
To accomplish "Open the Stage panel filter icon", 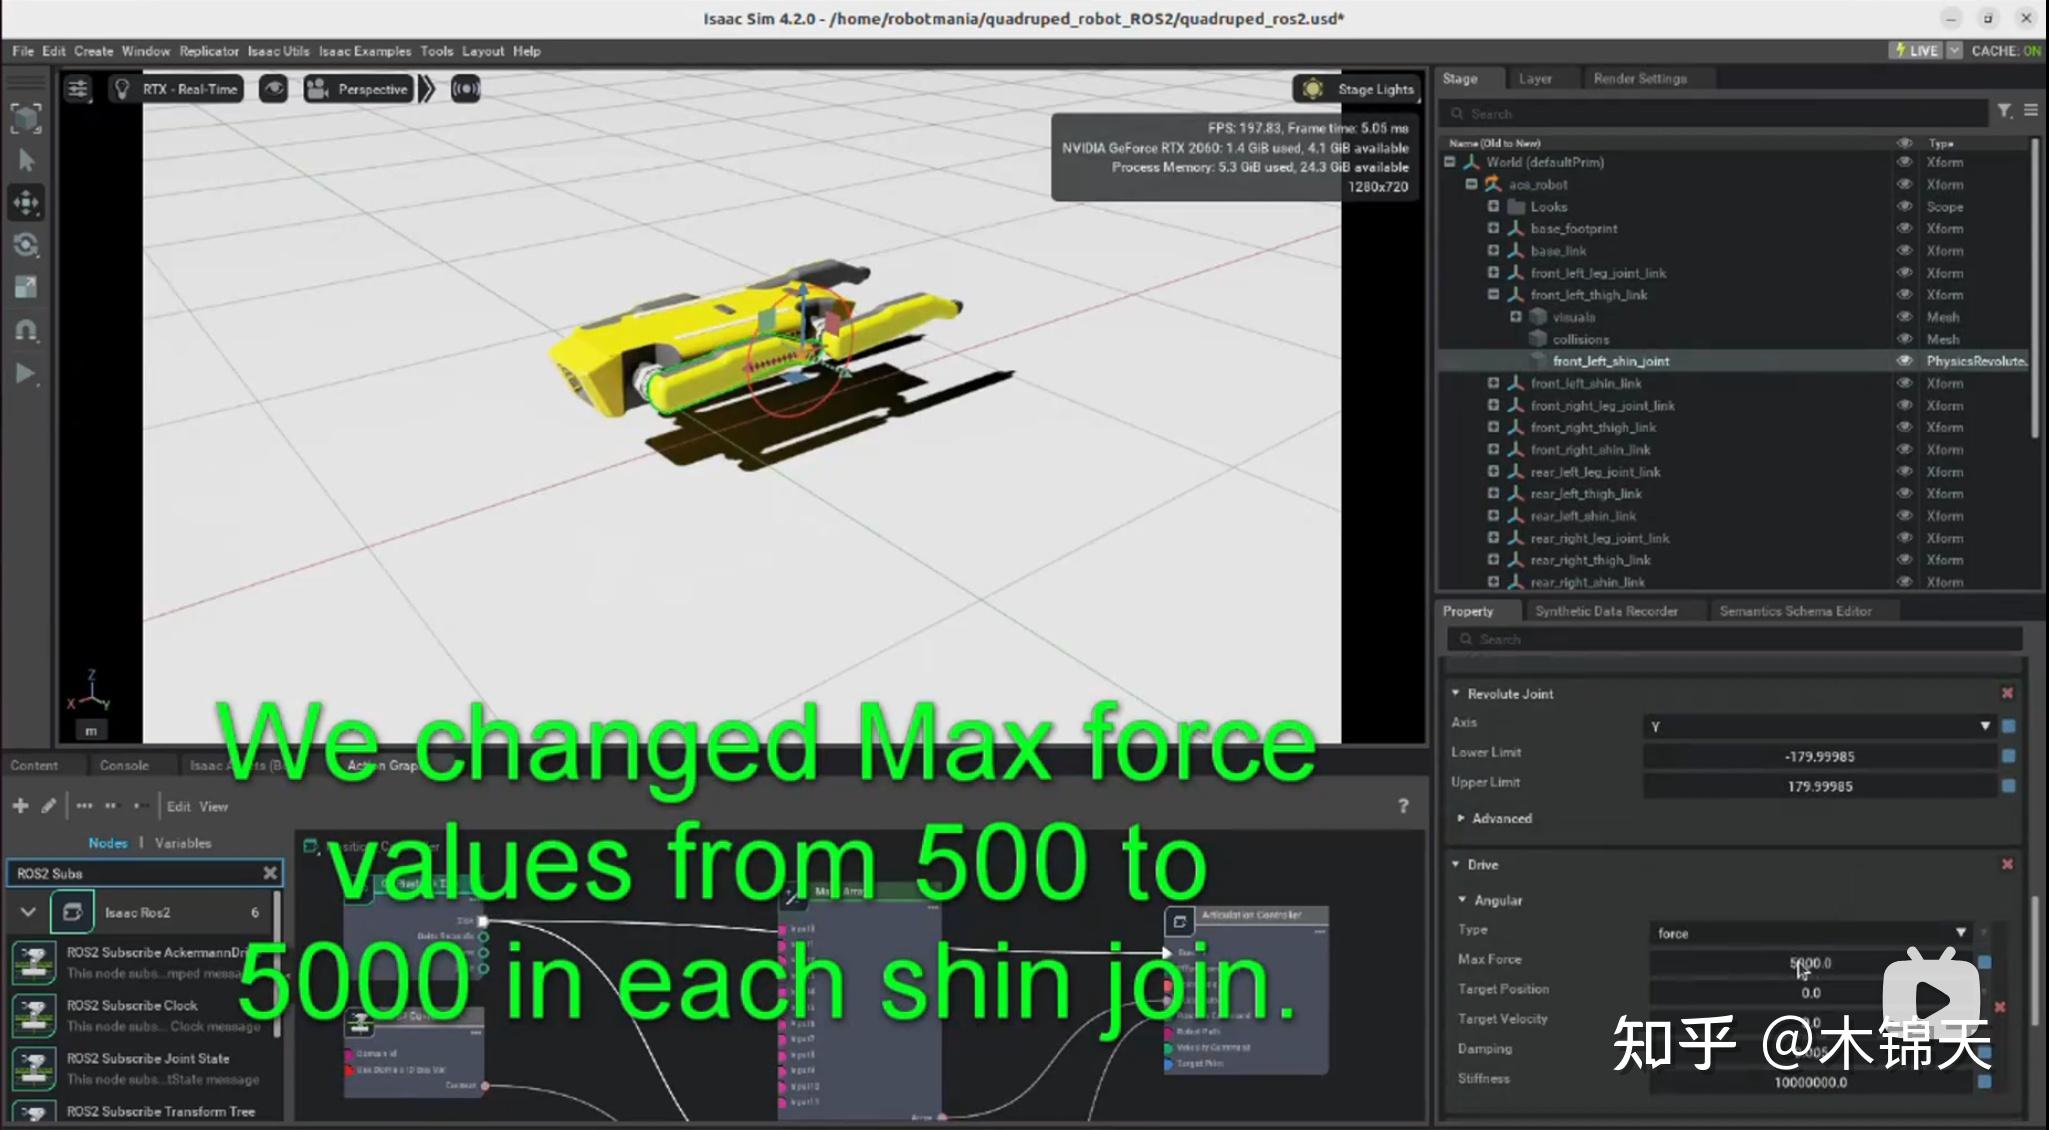I will 2005,111.
